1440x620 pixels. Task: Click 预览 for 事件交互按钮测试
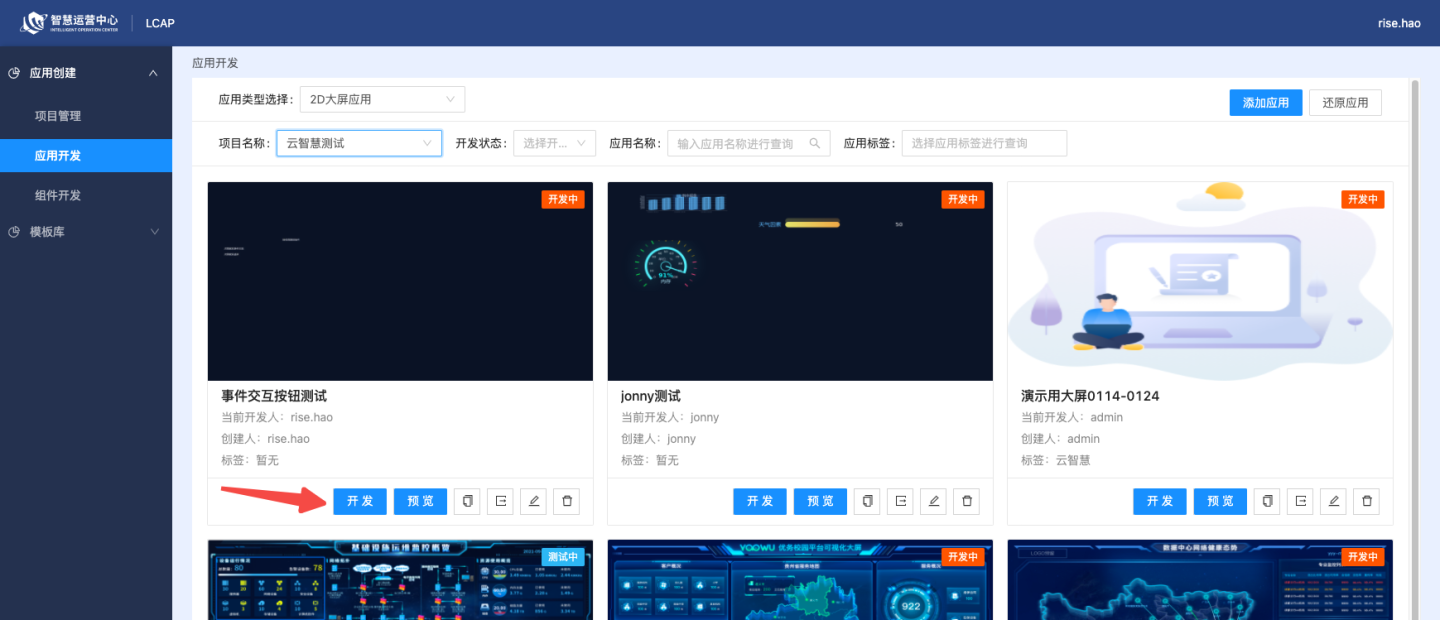(420, 501)
